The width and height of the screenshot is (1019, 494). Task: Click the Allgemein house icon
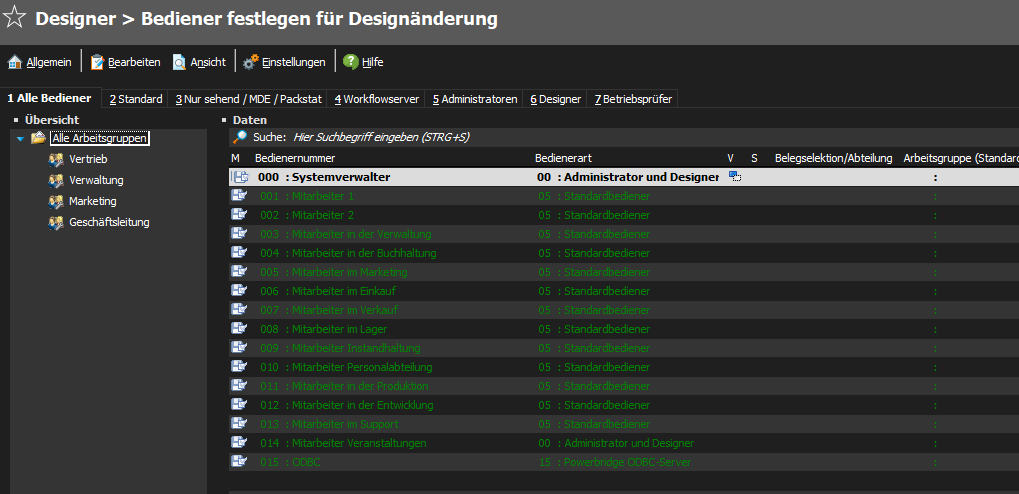point(14,62)
